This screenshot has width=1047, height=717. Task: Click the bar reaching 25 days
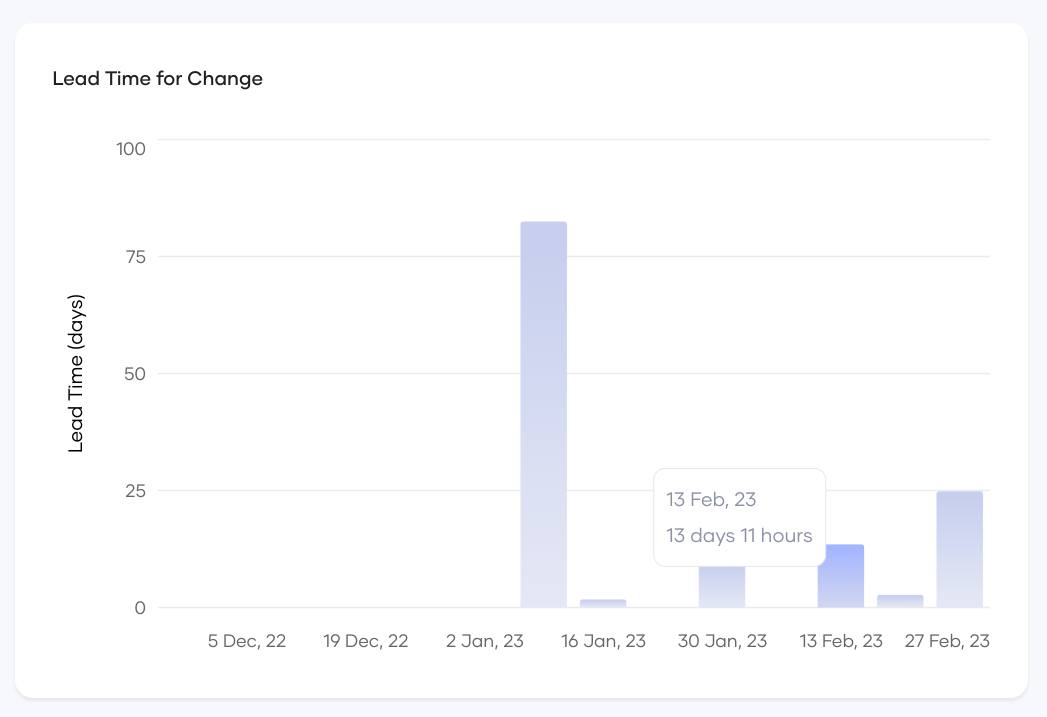[959, 549]
